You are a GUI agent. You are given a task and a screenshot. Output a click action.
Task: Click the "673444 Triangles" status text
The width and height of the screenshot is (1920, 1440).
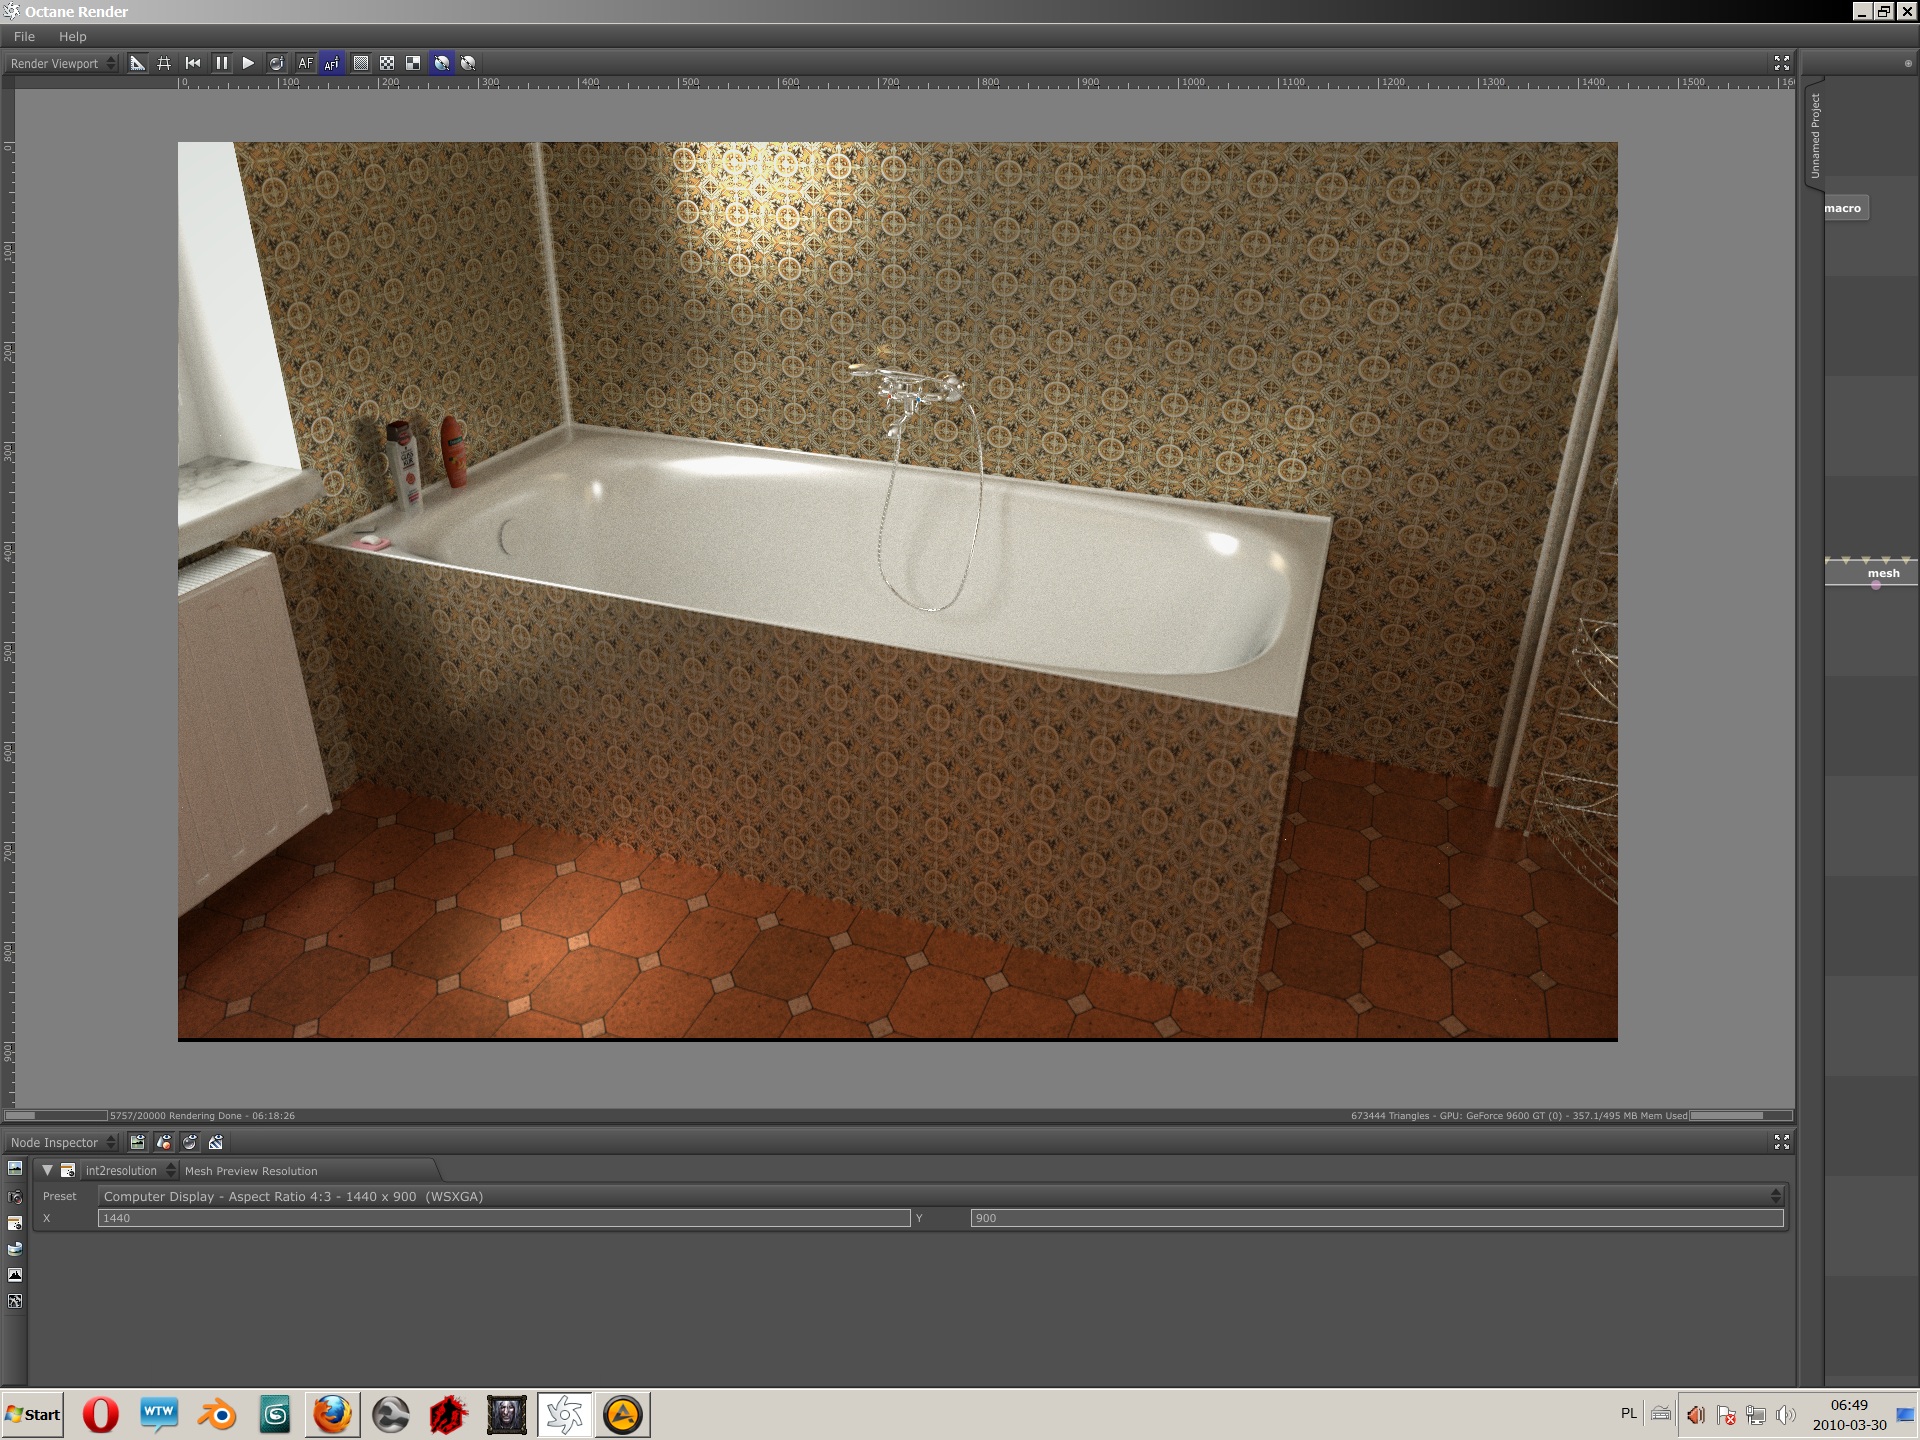pyautogui.click(x=1390, y=1115)
